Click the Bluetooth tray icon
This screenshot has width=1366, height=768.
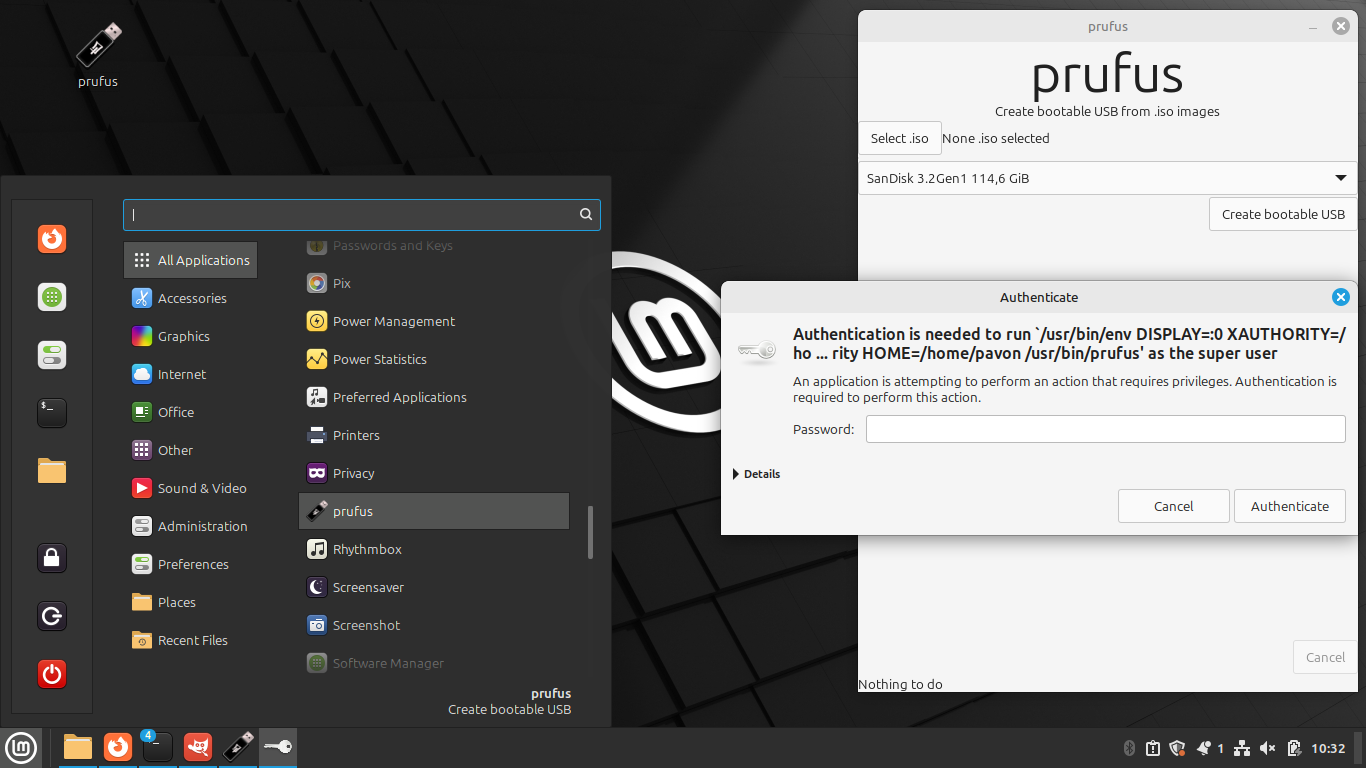(x=1129, y=748)
